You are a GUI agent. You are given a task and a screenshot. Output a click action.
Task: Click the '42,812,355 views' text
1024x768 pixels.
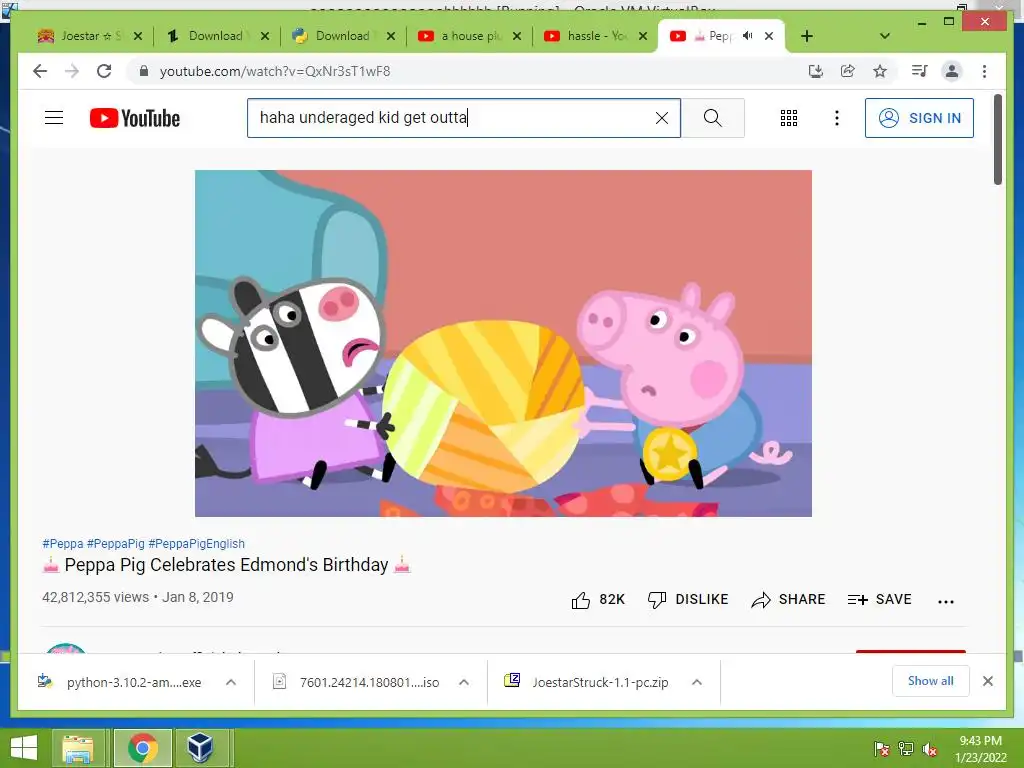pos(95,597)
